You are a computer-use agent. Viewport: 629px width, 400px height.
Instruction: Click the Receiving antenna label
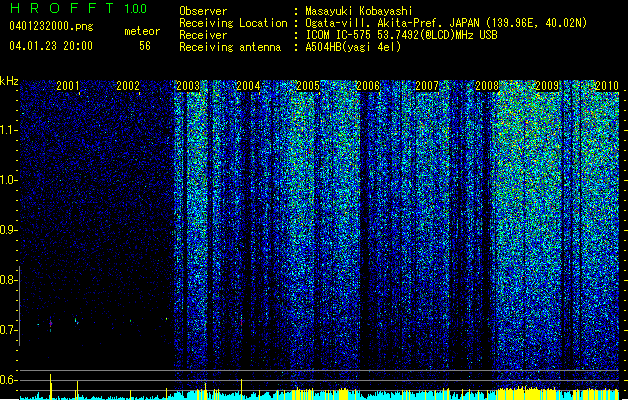coord(230,47)
